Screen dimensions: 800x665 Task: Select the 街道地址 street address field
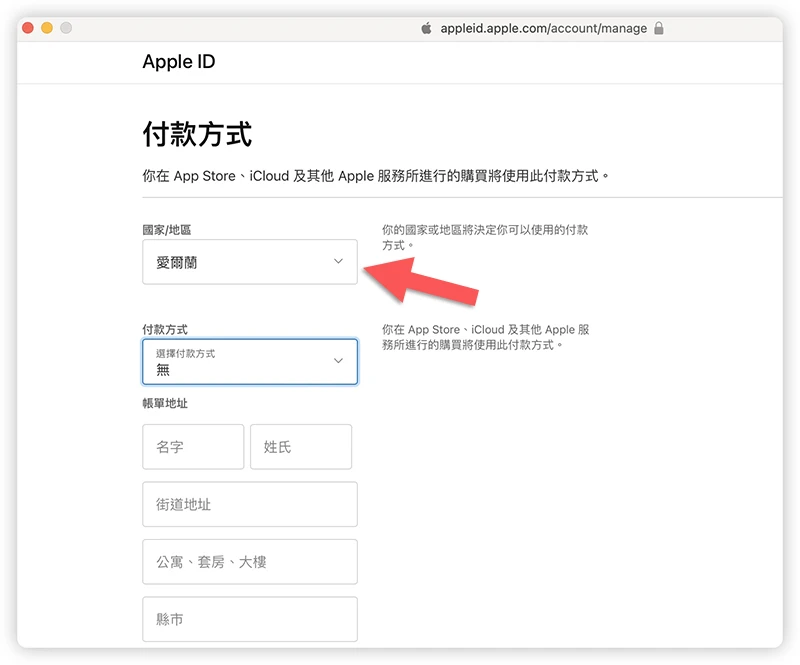point(249,504)
